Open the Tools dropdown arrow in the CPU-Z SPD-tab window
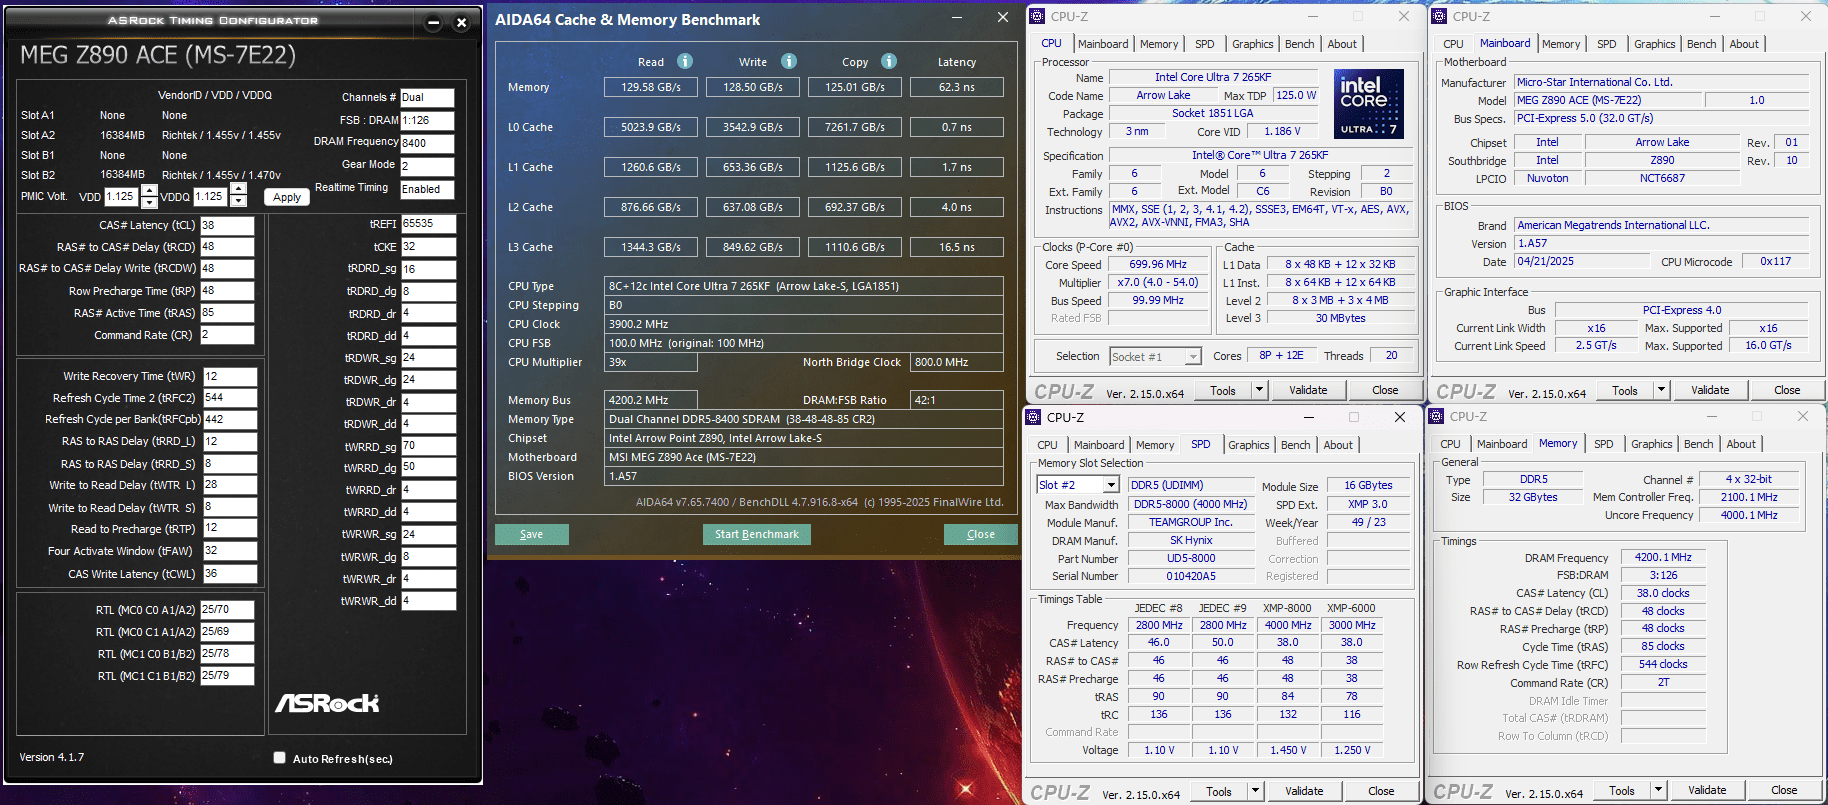This screenshot has height=805, width=1828. 1255,791
